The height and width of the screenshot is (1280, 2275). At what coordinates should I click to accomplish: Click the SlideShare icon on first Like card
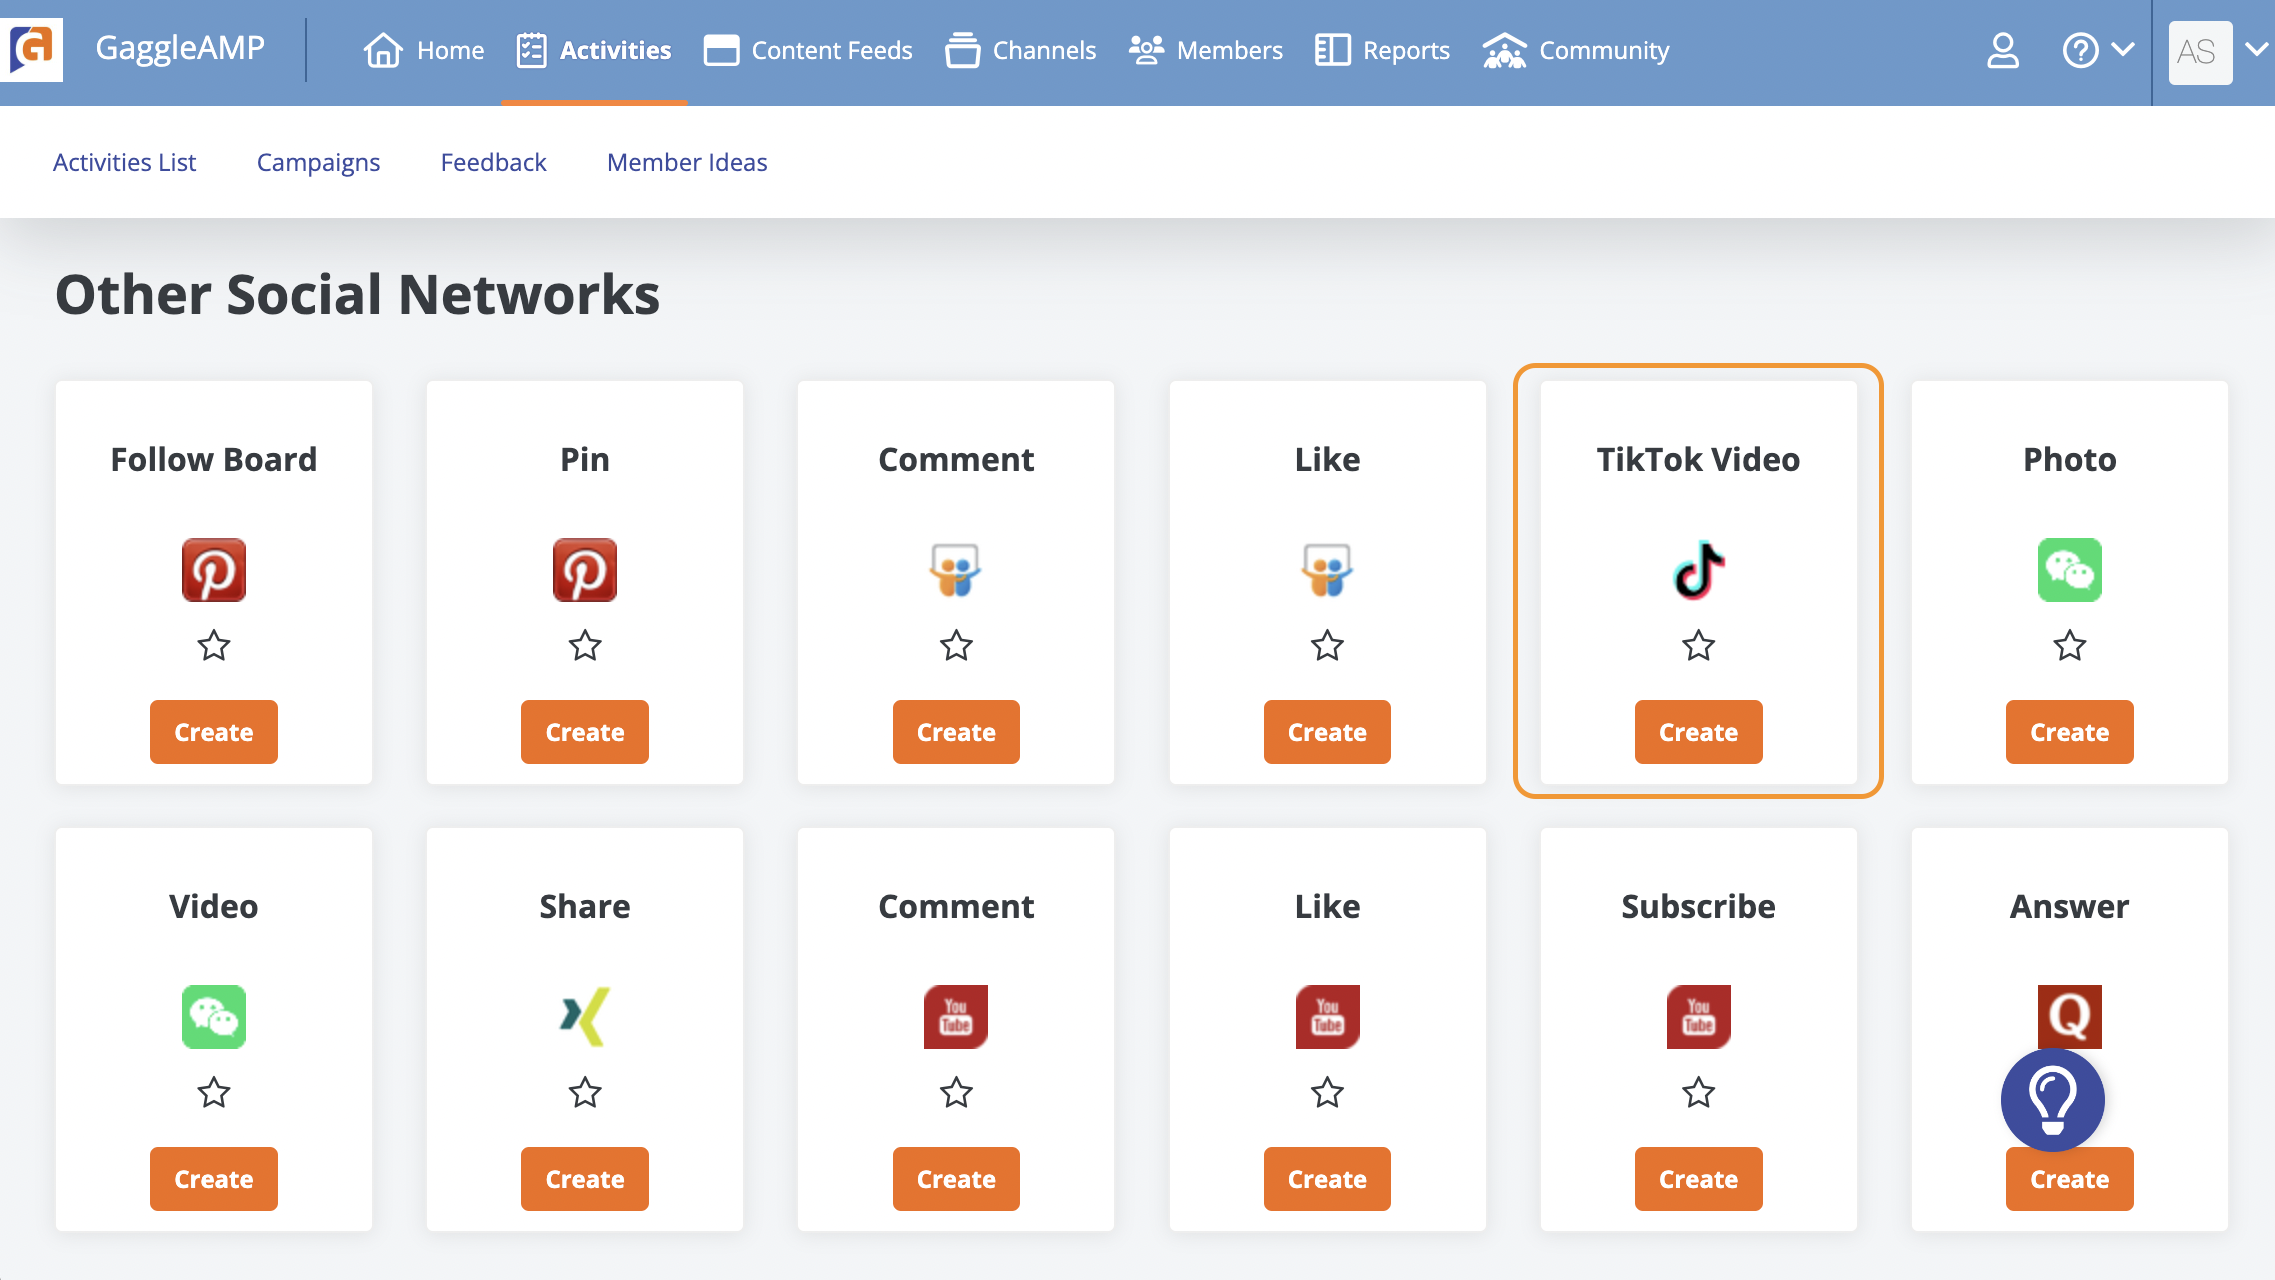(1327, 570)
